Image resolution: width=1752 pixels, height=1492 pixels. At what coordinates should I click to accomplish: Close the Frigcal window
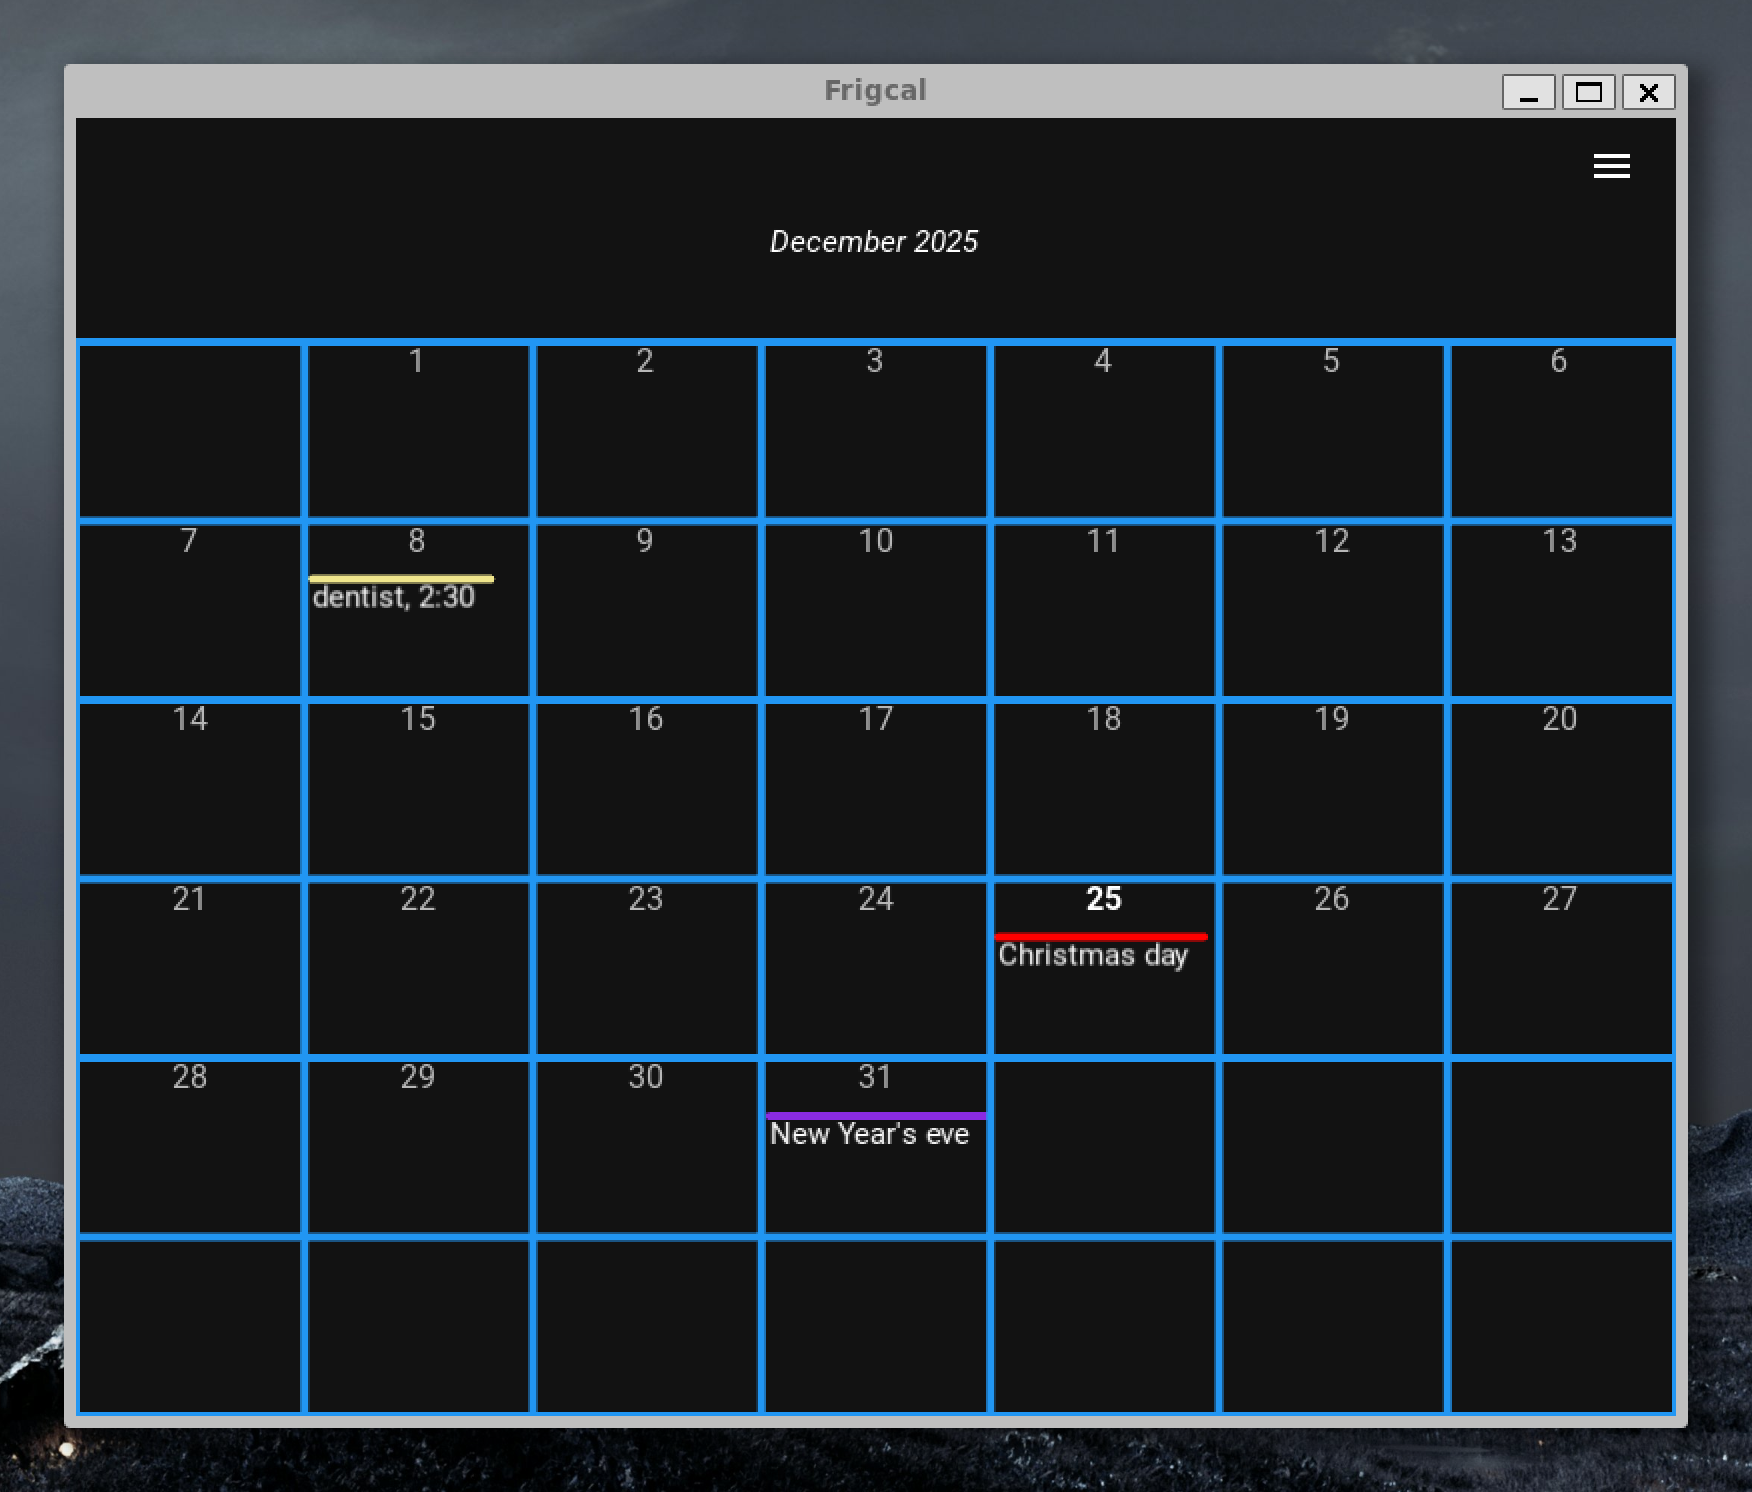(1648, 93)
